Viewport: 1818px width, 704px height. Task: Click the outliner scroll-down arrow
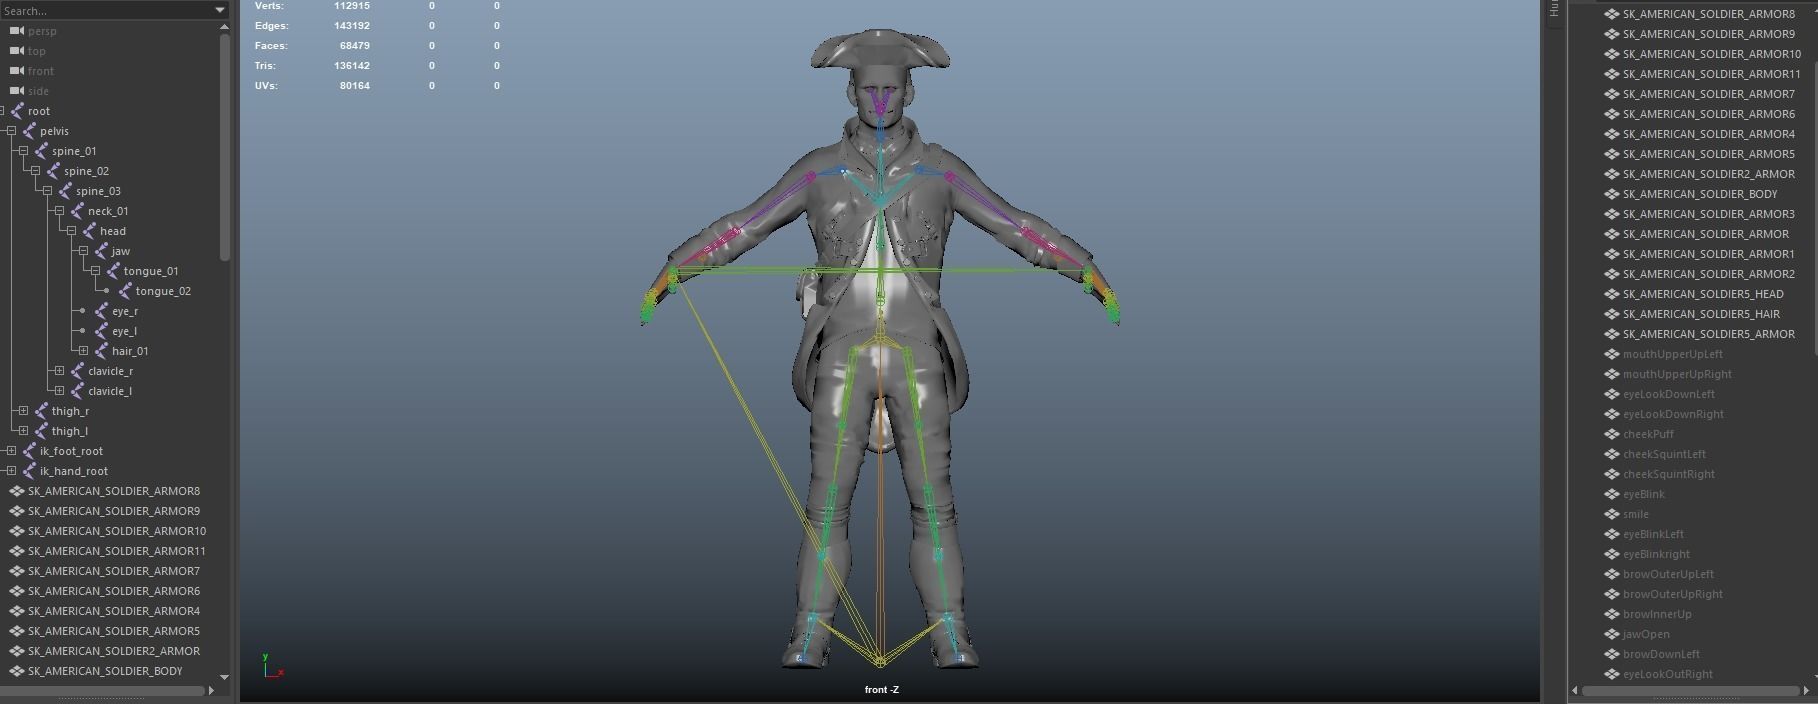coord(224,677)
